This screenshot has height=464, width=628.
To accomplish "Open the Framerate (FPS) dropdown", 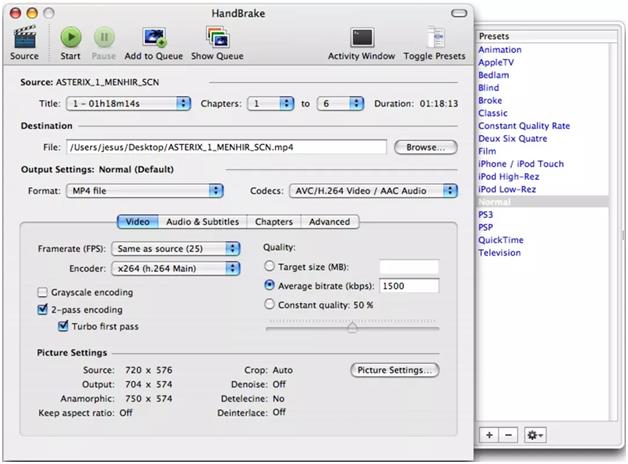I will (x=175, y=249).
